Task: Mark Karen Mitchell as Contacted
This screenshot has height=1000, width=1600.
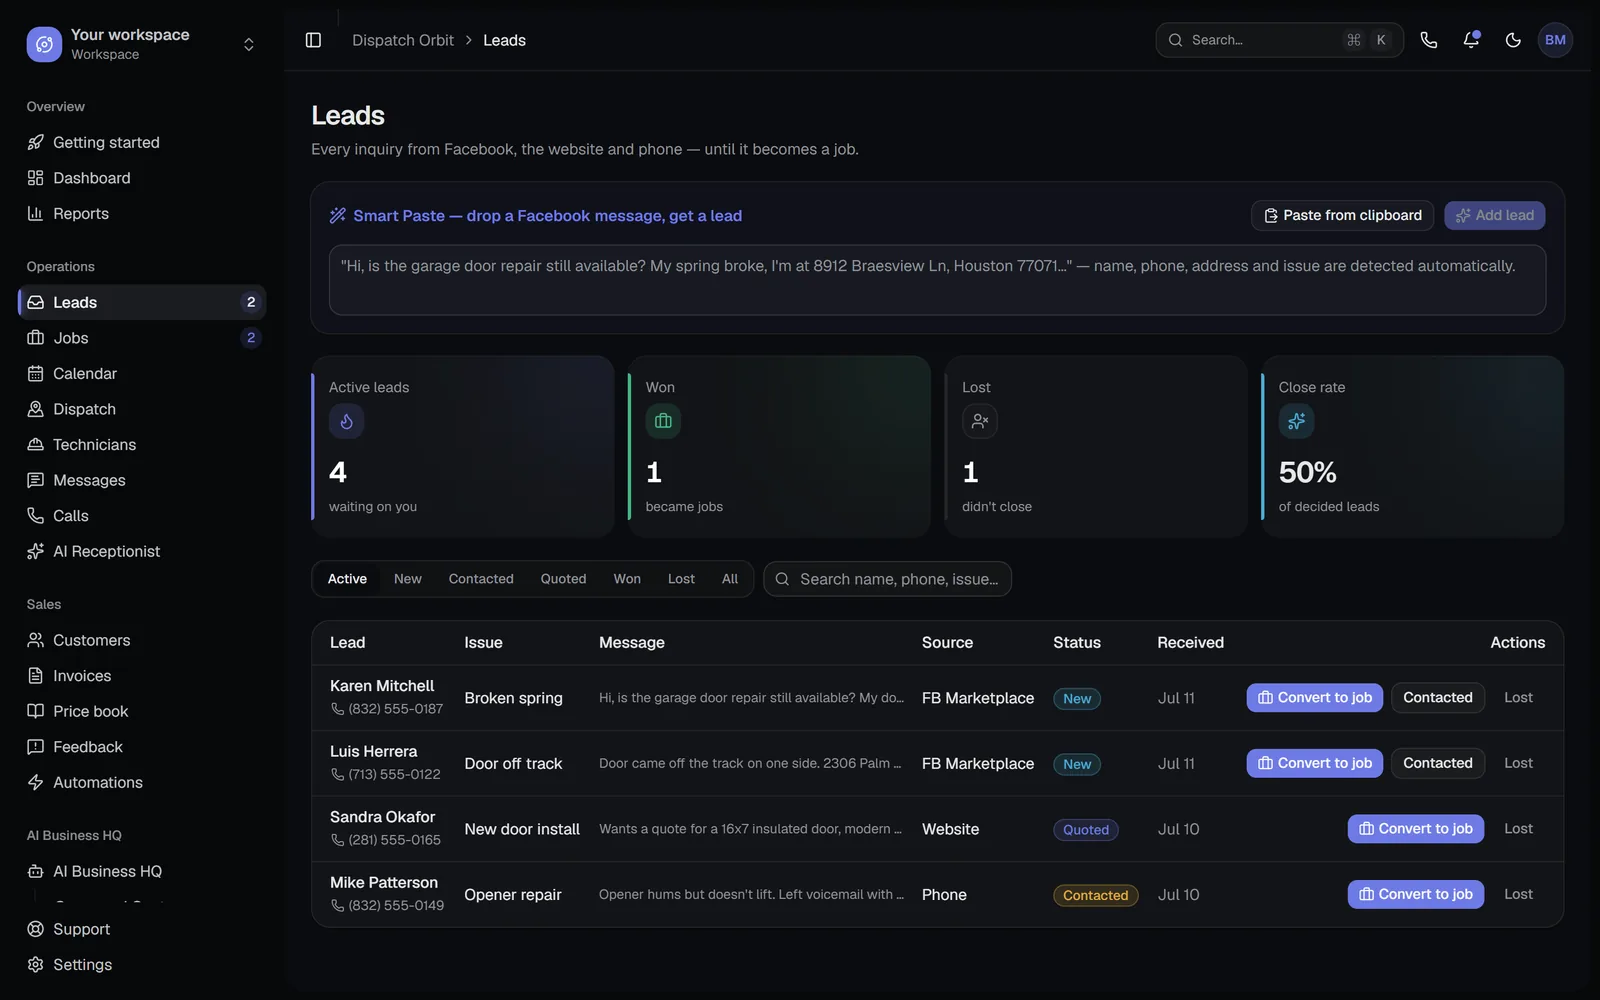Action: 1437,697
